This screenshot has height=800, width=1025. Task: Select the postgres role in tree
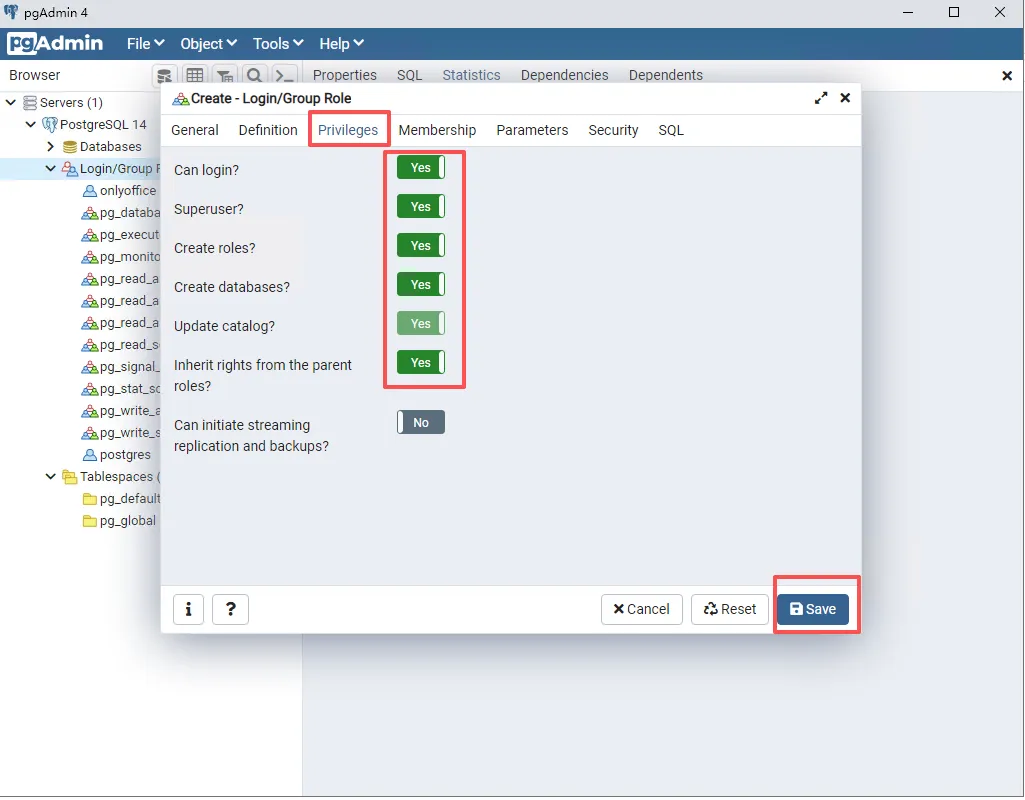click(126, 455)
